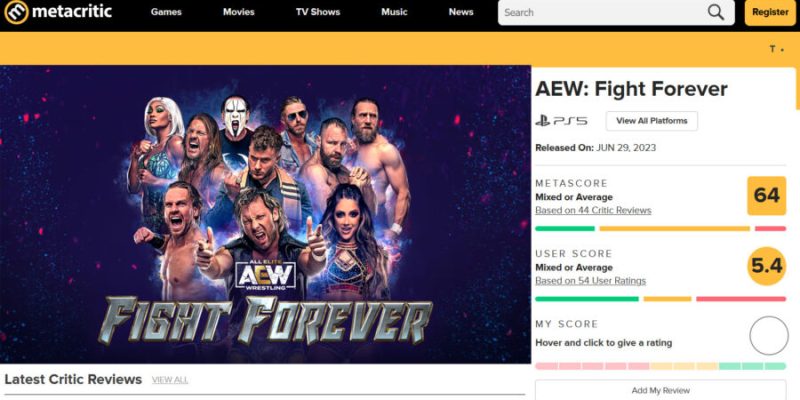The height and width of the screenshot is (400, 800).
Task: Click the Metacritic logo icon
Action: [x=16, y=12]
